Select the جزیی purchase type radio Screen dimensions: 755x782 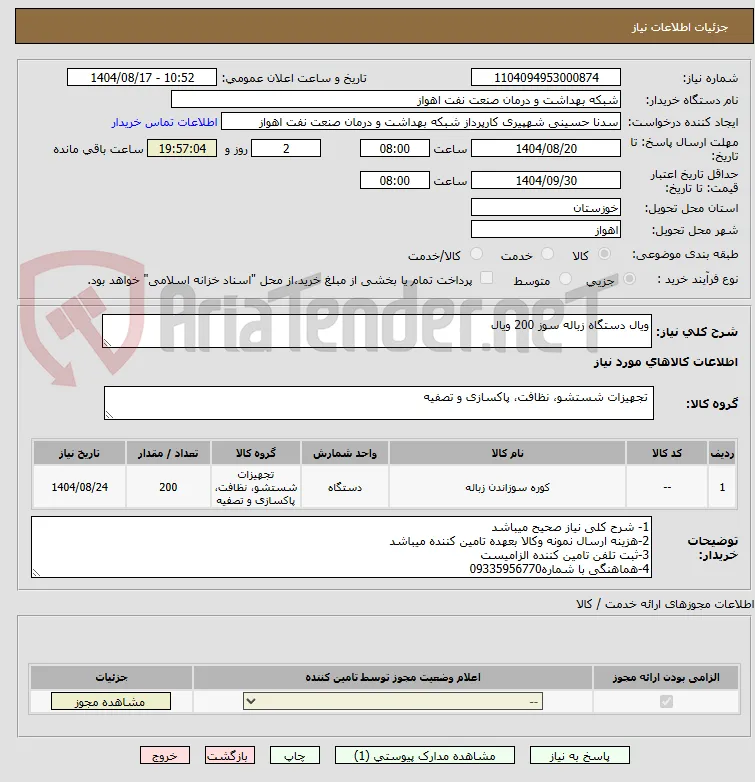coord(629,279)
